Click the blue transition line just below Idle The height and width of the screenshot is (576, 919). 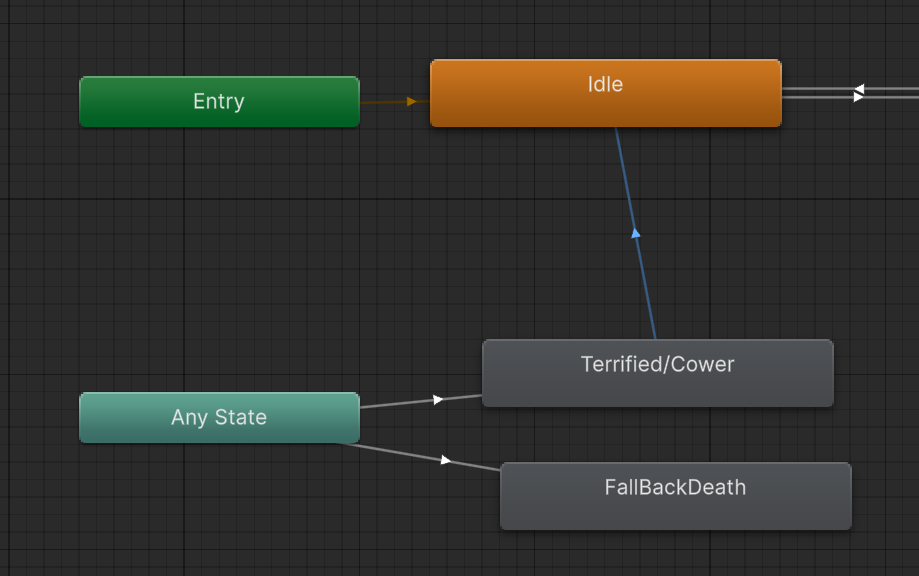(620, 150)
